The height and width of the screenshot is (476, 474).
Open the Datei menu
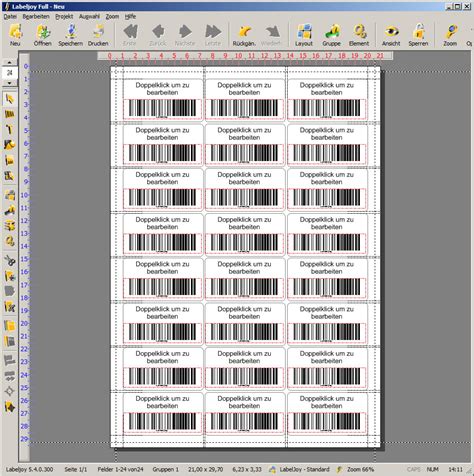[10, 16]
